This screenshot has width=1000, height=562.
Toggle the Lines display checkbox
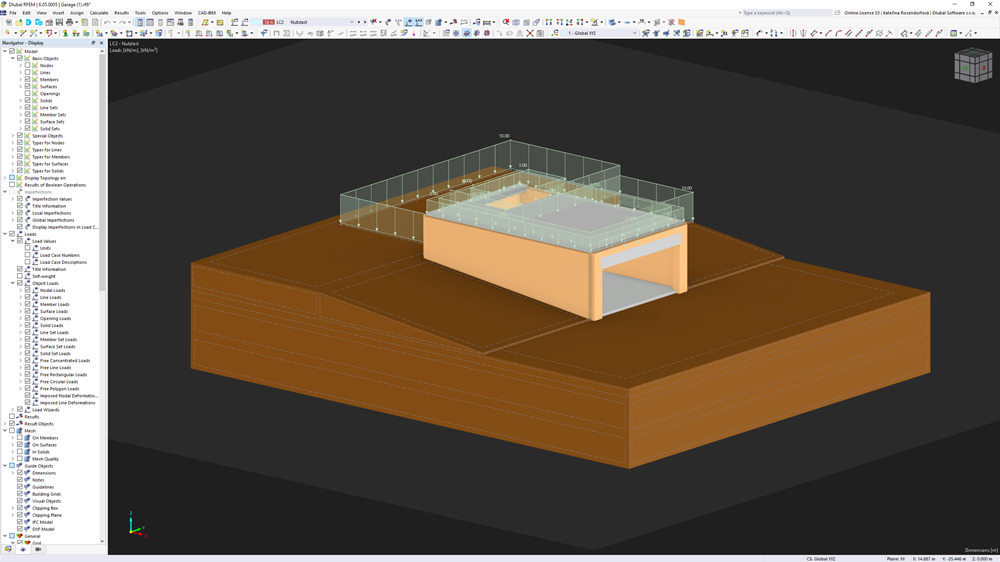[x=27, y=73]
